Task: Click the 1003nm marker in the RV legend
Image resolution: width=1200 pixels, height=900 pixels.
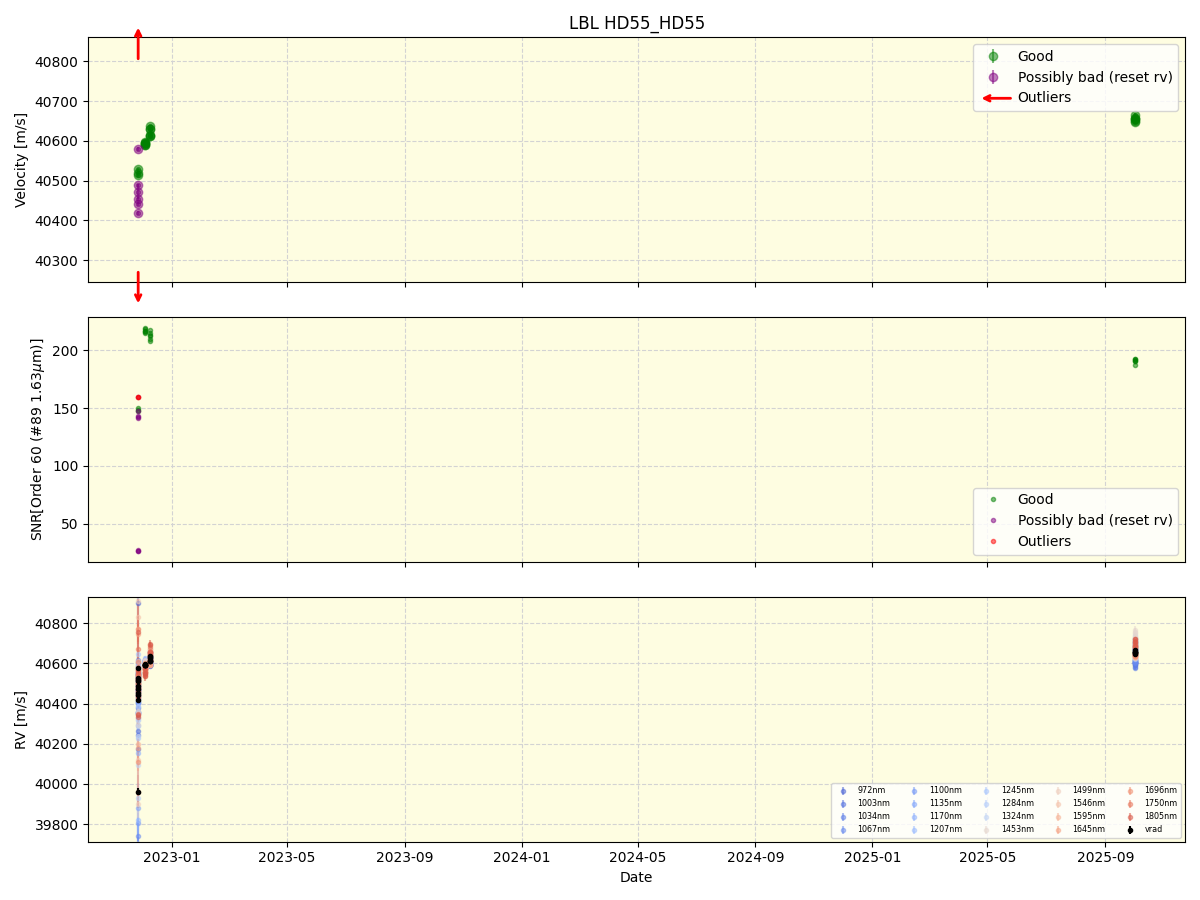Action: pos(843,804)
